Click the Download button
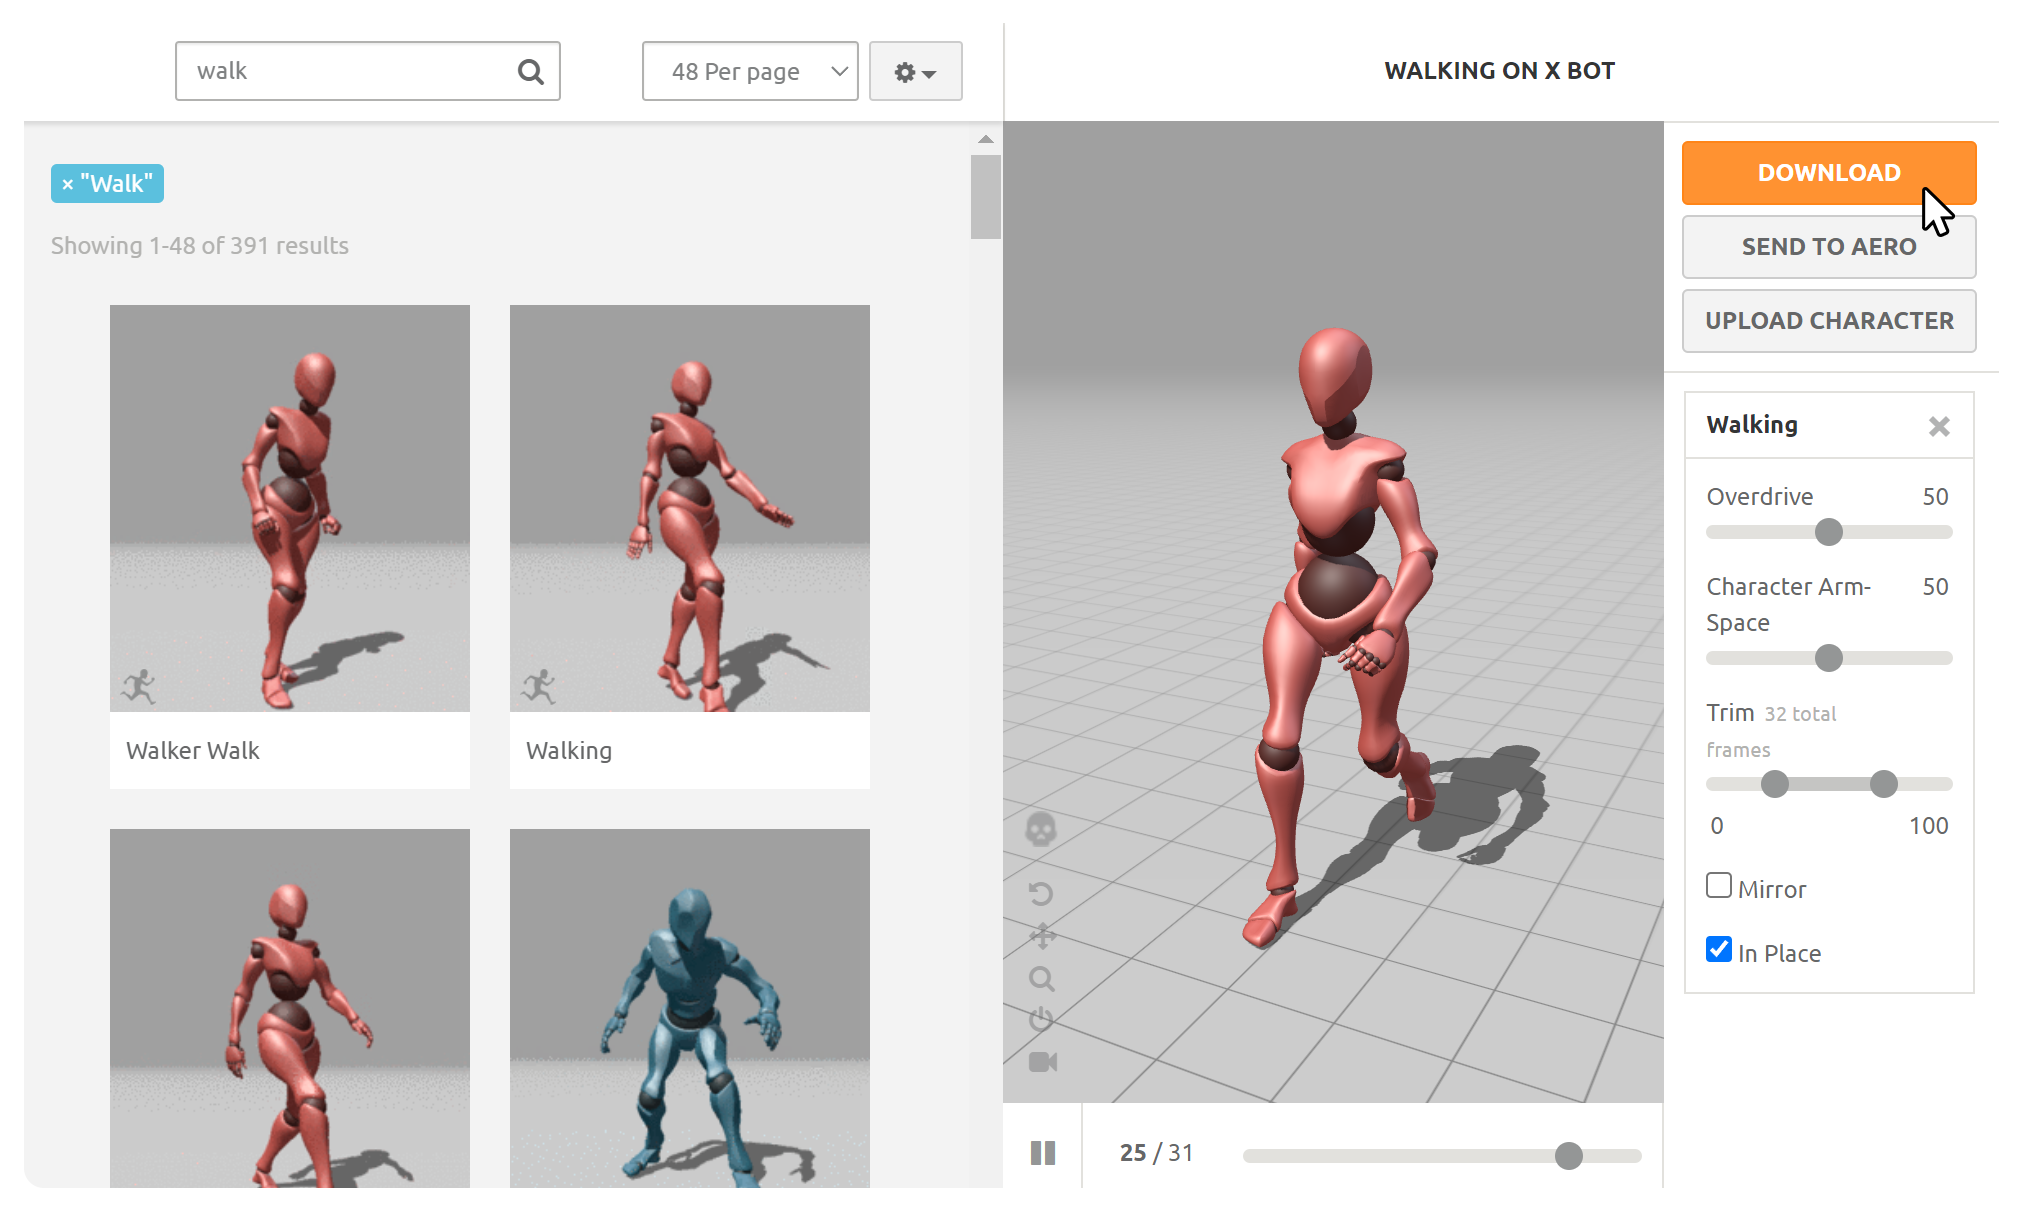 (1829, 173)
